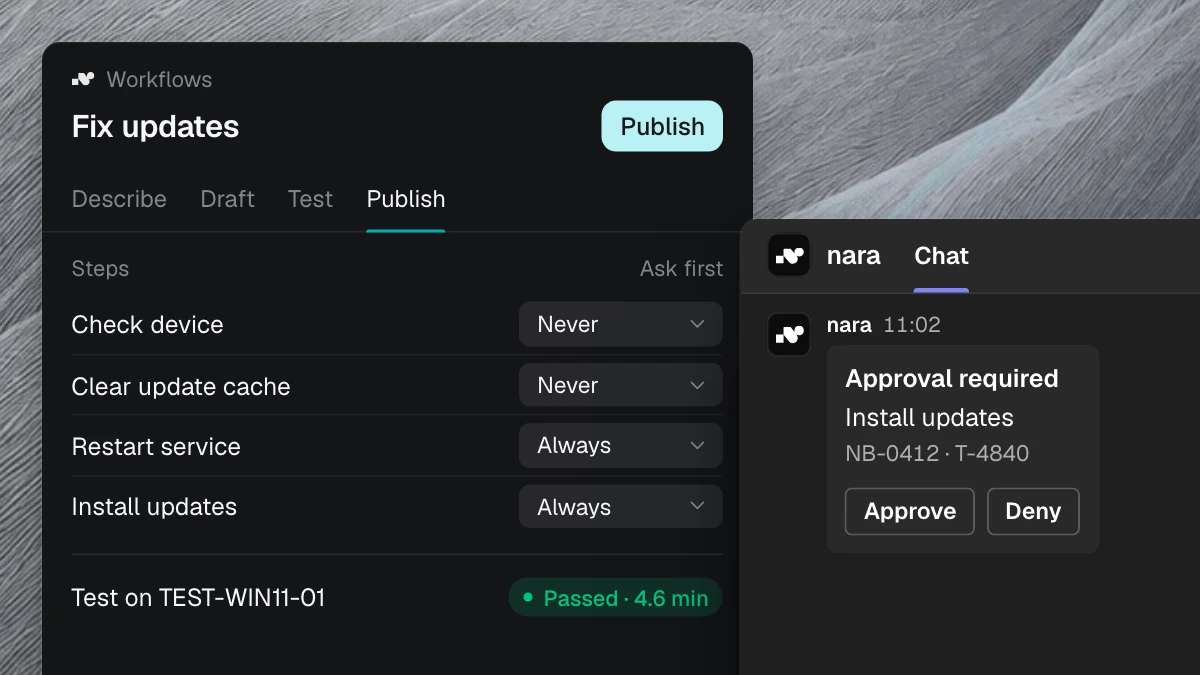Click the Publish button
The image size is (1200, 675).
[662, 126]
